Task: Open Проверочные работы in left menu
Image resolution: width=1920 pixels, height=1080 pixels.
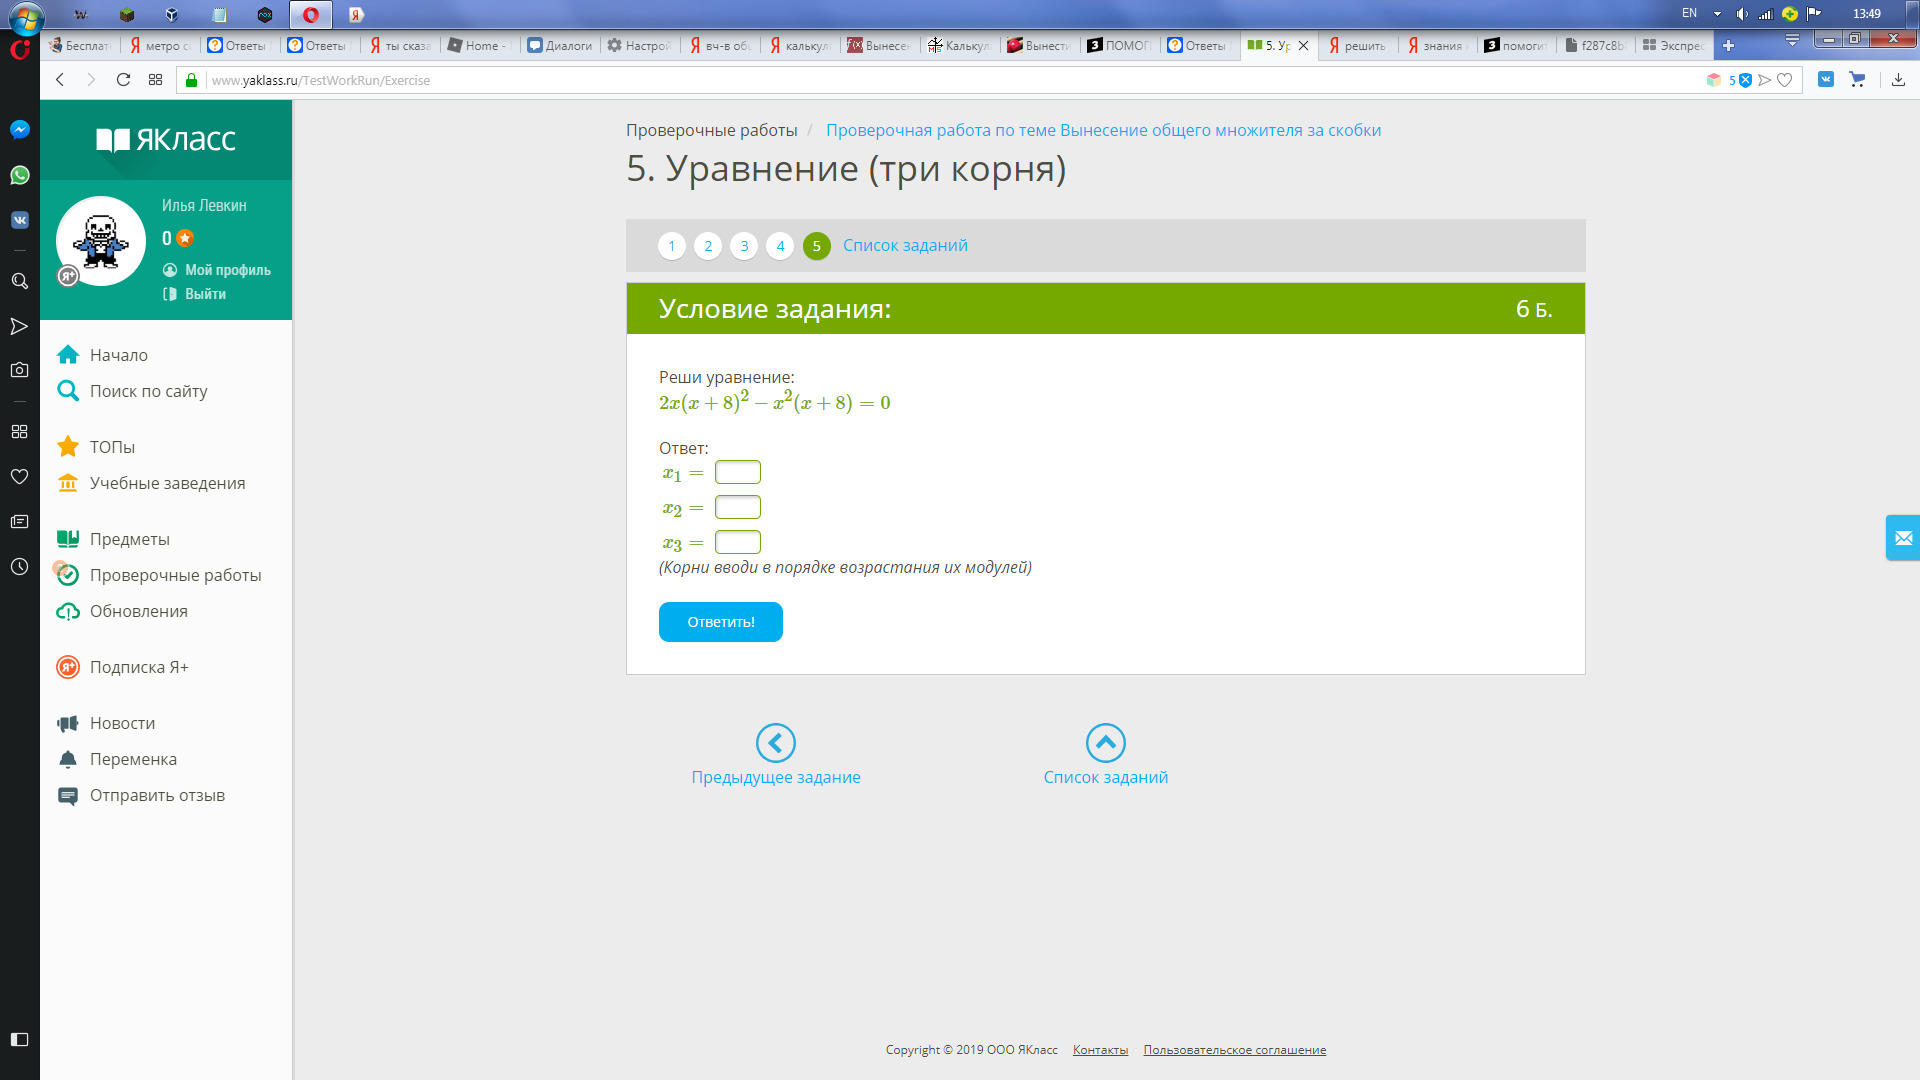Action: [175, 575]
